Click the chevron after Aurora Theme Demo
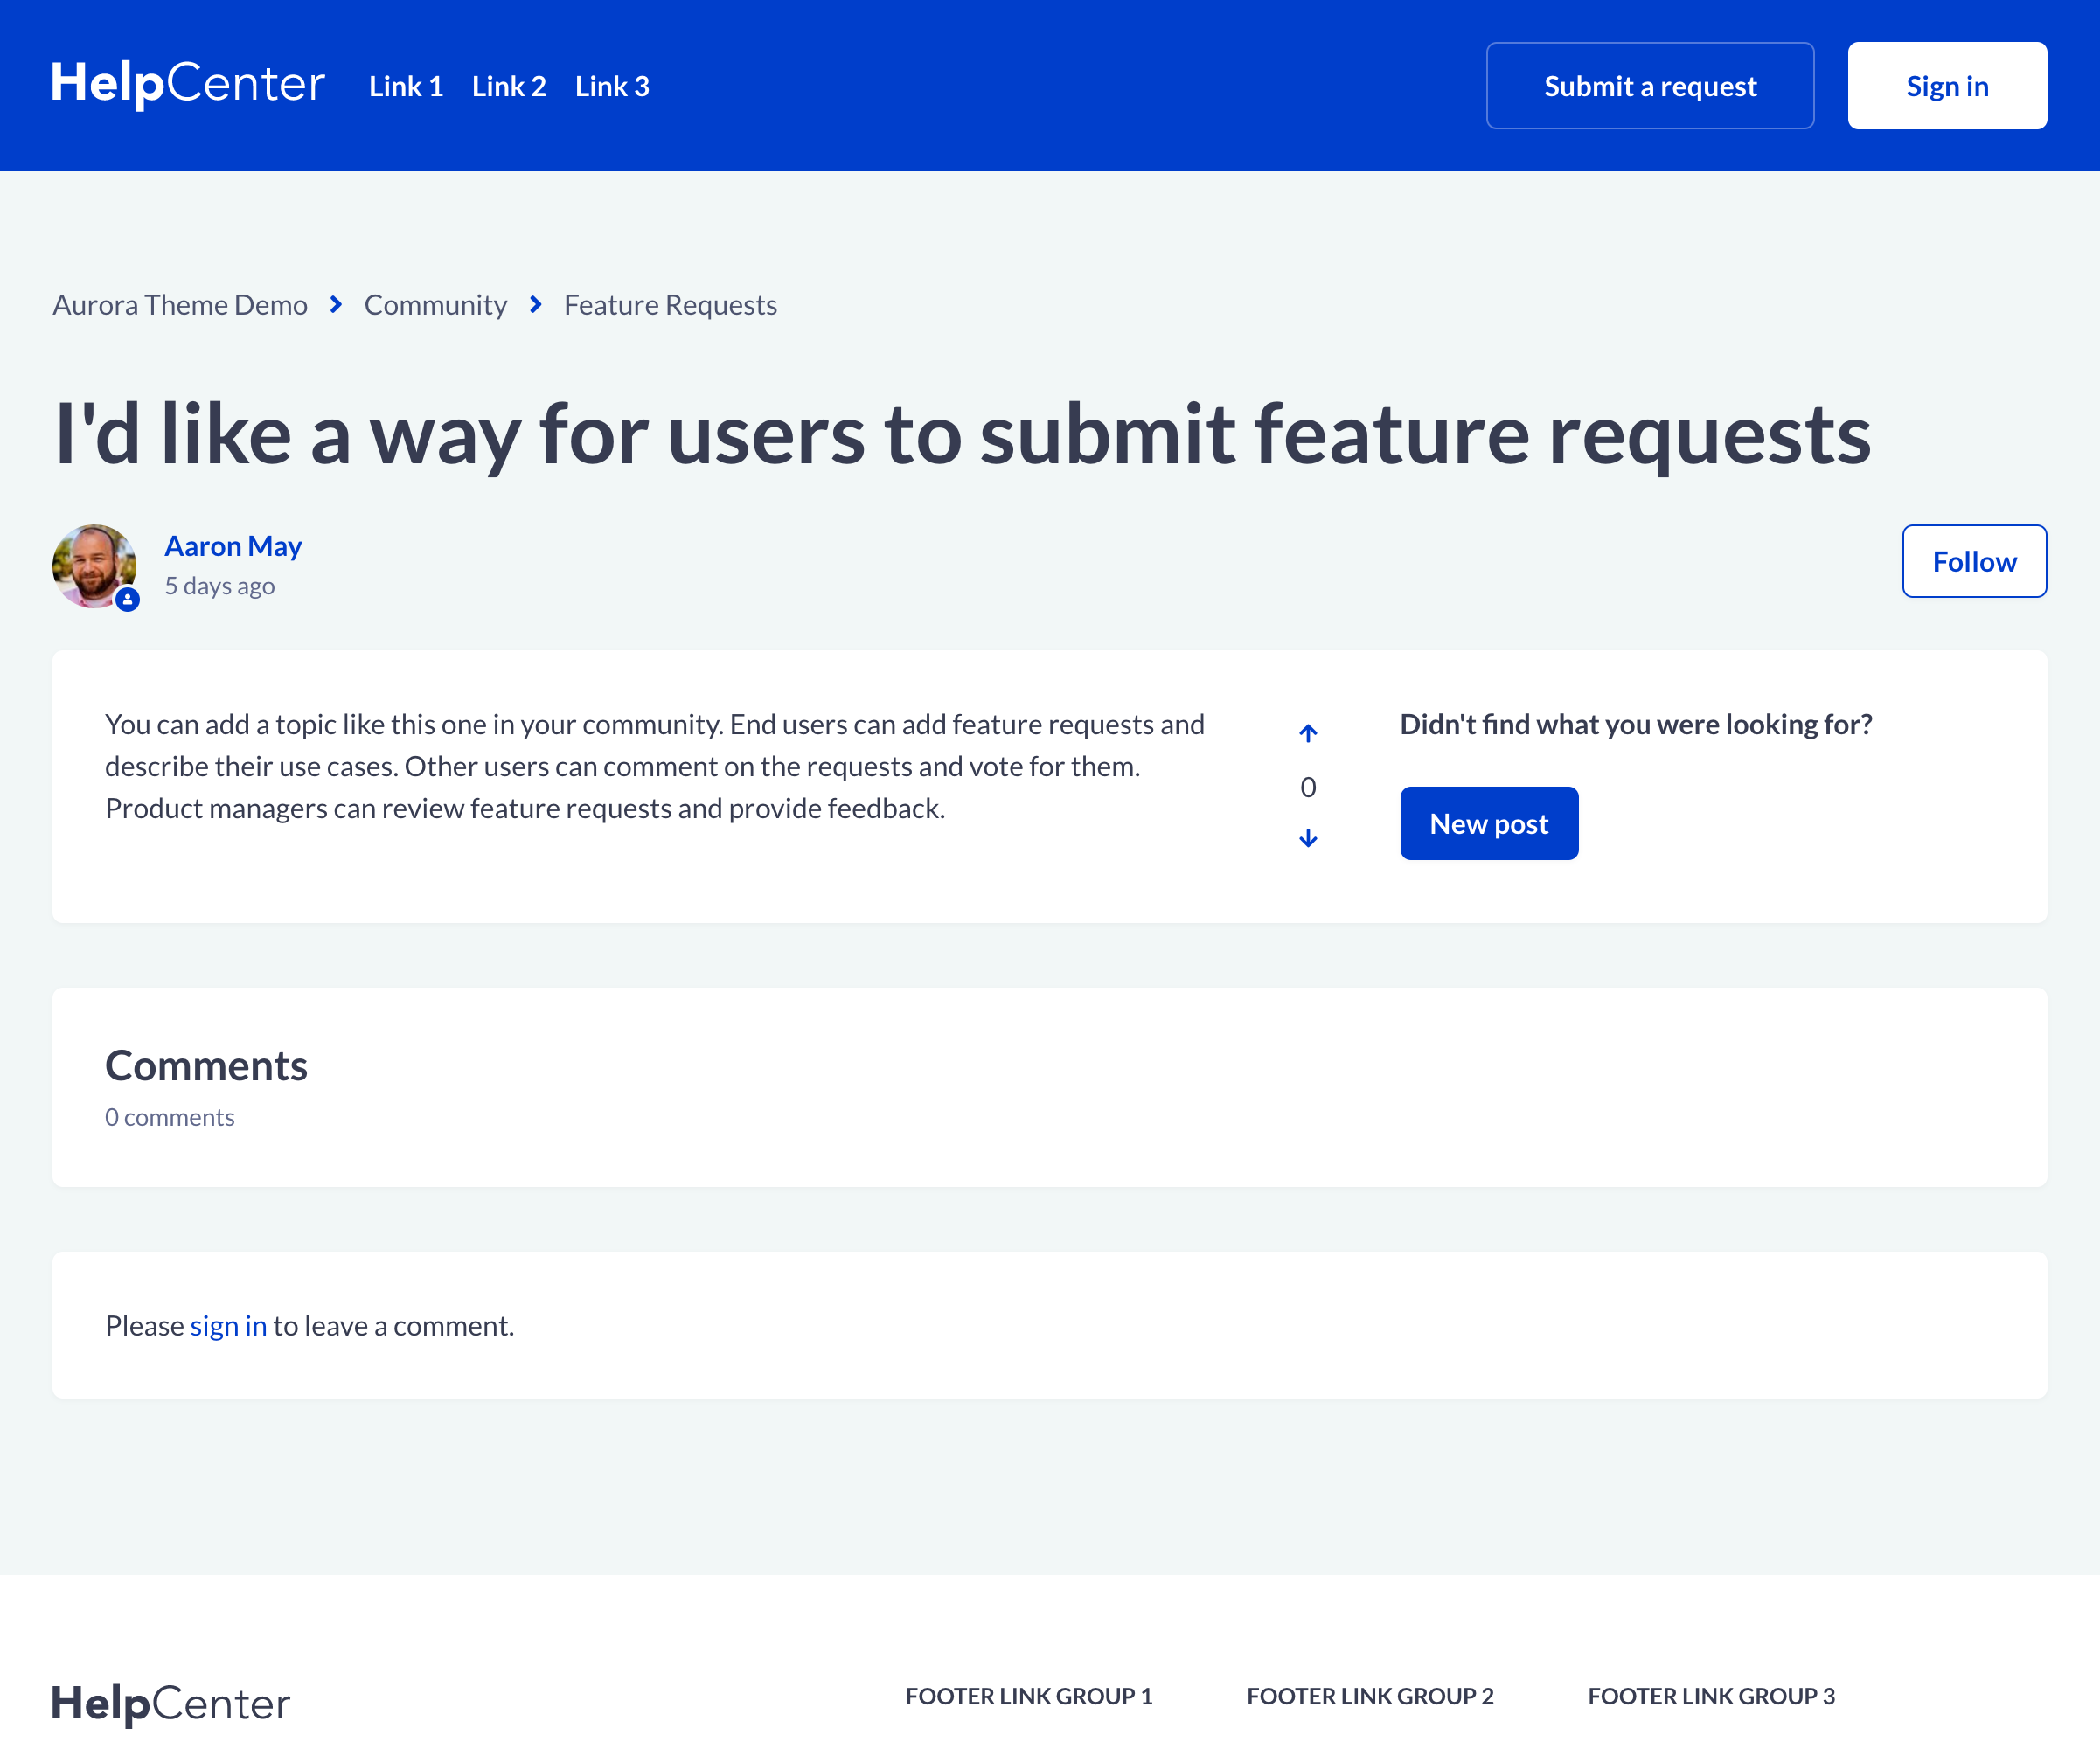The height and width of the screenshot is (1749, 2100). [336, 304]
